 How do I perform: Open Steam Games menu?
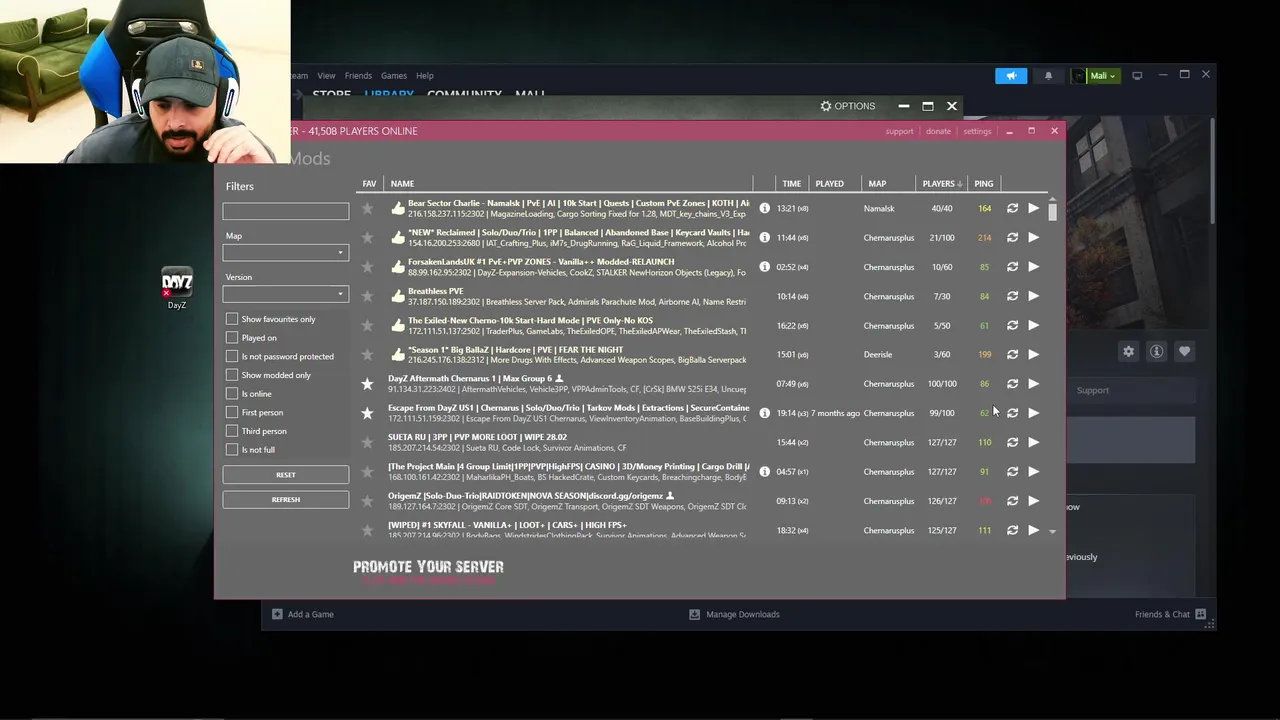[x=394, y=76]
